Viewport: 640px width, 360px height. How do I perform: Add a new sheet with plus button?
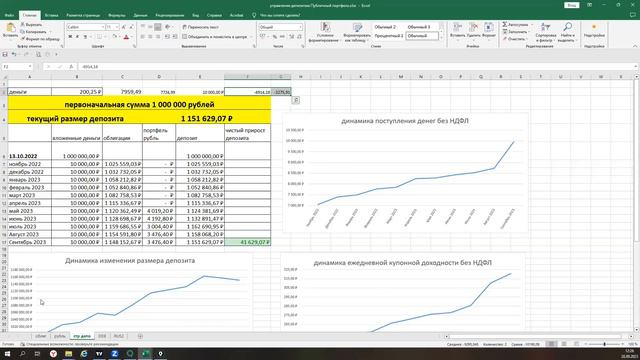140,336
